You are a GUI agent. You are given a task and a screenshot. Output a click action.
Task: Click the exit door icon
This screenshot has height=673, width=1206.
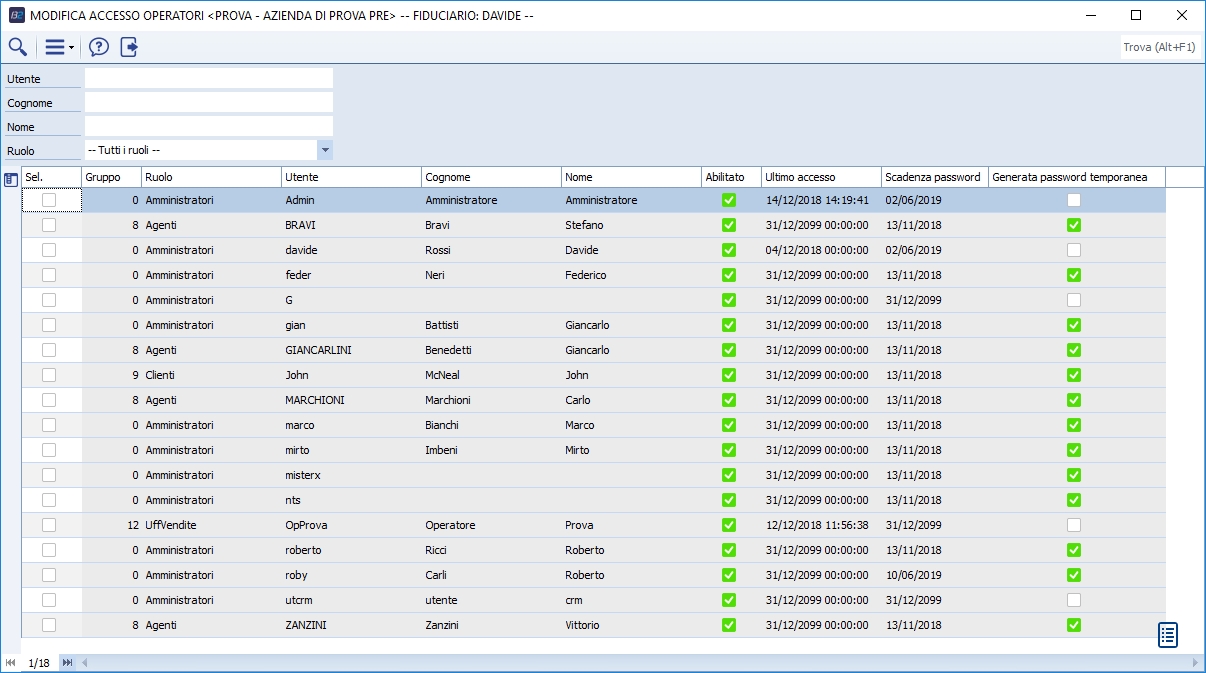(x=129, y=47)
